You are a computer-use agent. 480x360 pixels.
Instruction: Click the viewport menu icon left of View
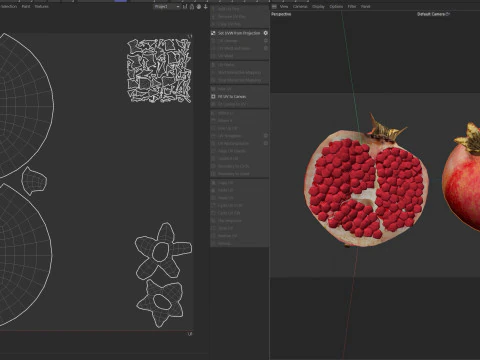pyautogui.click(x=274, y=6)
